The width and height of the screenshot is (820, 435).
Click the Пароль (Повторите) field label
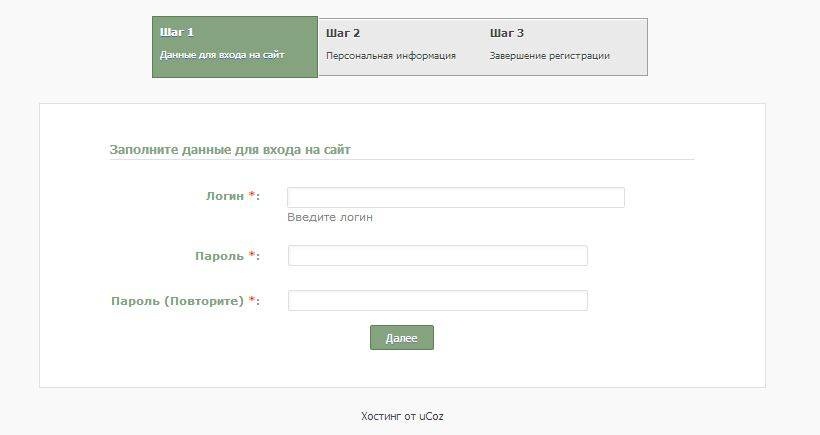pos(177,301)
